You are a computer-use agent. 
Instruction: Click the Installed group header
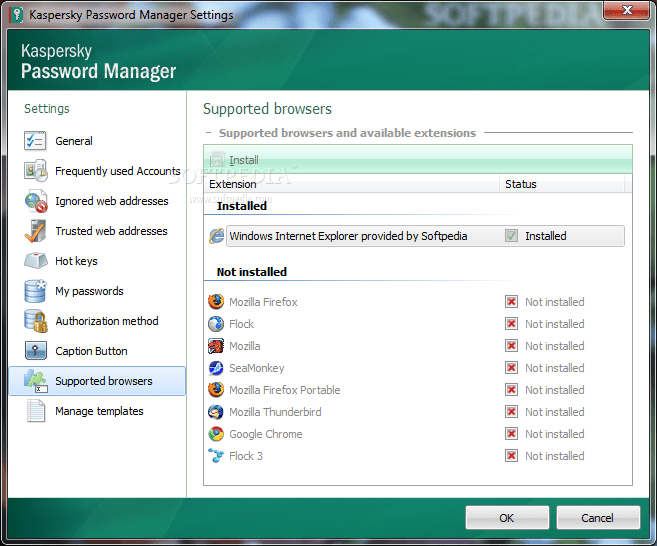[x=242, y=206]
